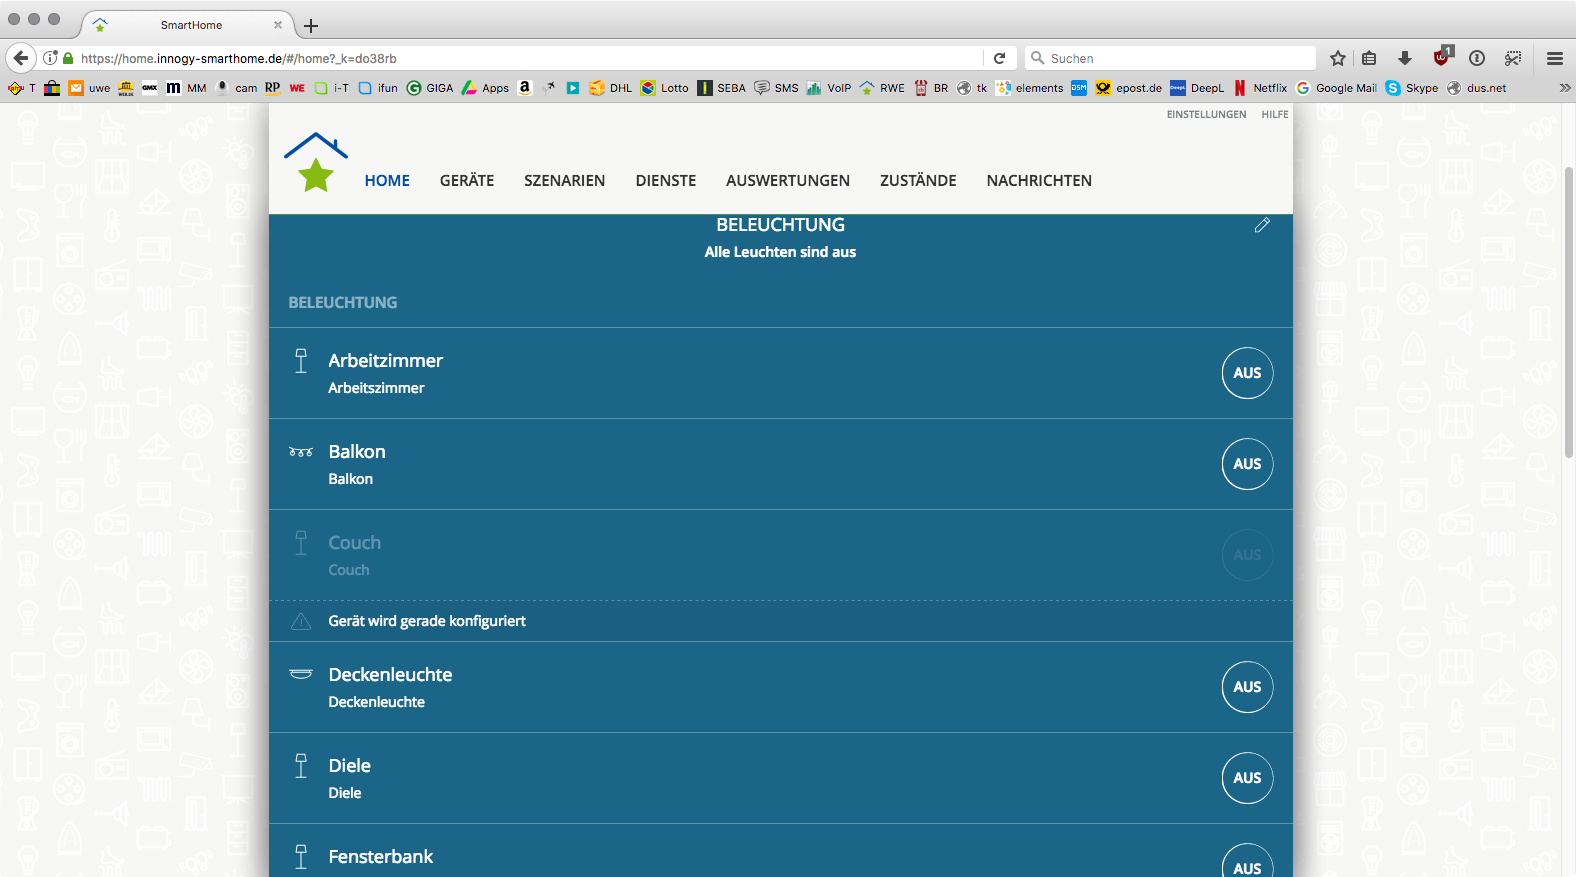Reload the page with the refresh icon
Screen dimensions: 1576x877
999,58
